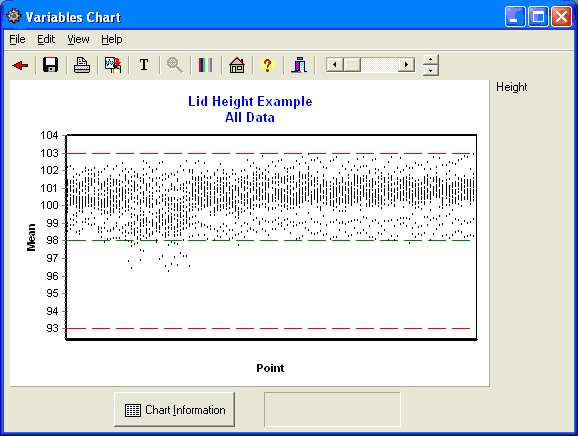The image size is (578, 436).
Task: Click the house home icon
Action: (x=237, y=65)
